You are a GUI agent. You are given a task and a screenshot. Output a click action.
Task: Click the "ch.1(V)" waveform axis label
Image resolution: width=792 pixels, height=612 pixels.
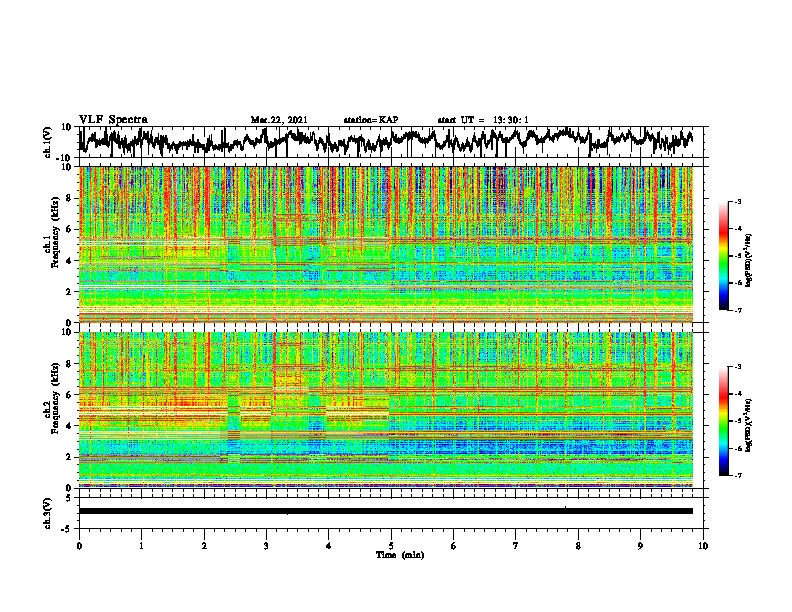point(48,142)
